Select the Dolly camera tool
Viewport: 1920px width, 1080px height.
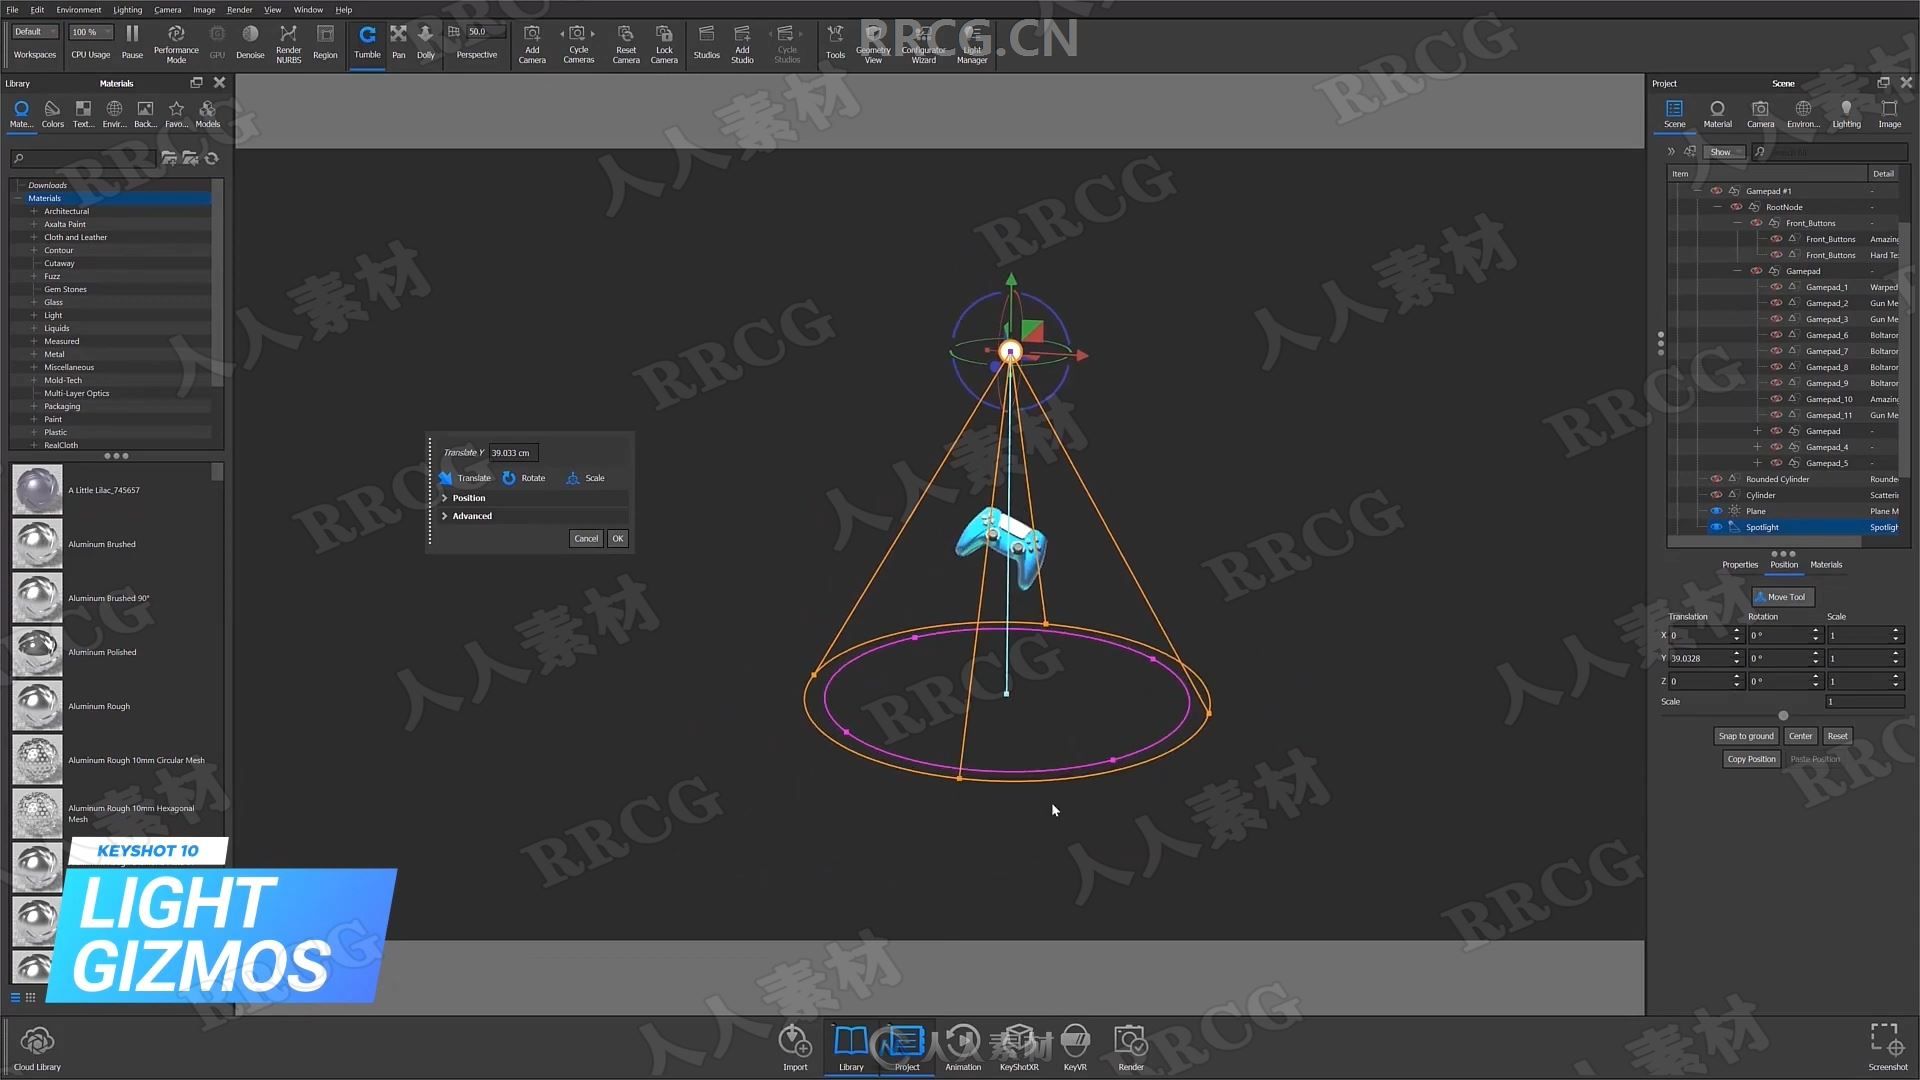[x=426, y=42]
